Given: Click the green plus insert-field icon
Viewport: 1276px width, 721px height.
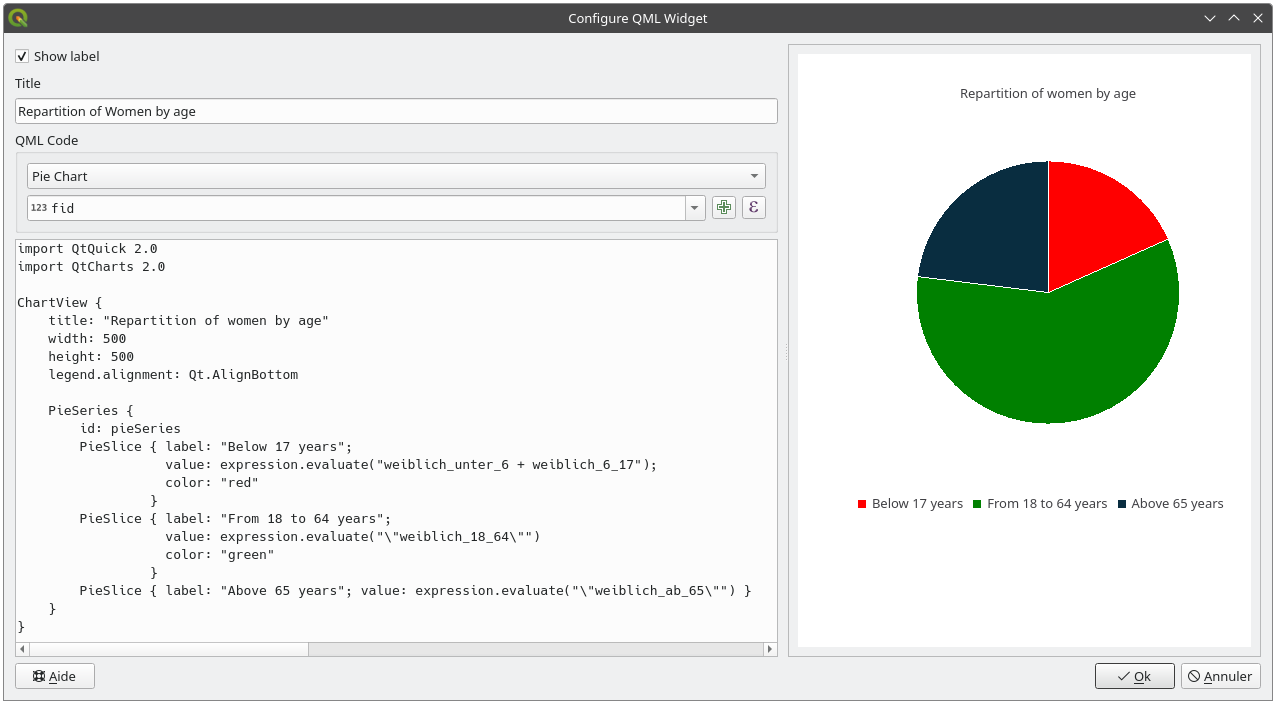Looking at the screenshot, I should click(723, 208).
